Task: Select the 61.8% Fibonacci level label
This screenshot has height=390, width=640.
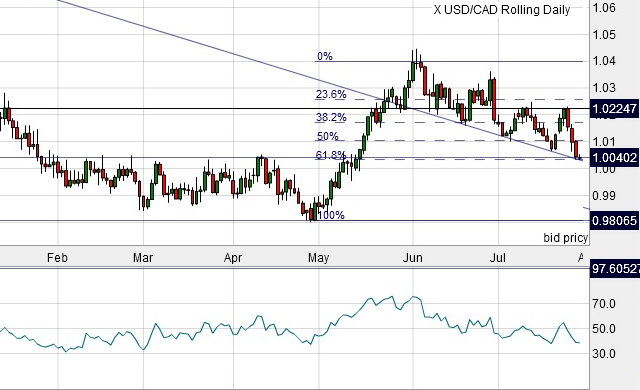Action: 331,155
